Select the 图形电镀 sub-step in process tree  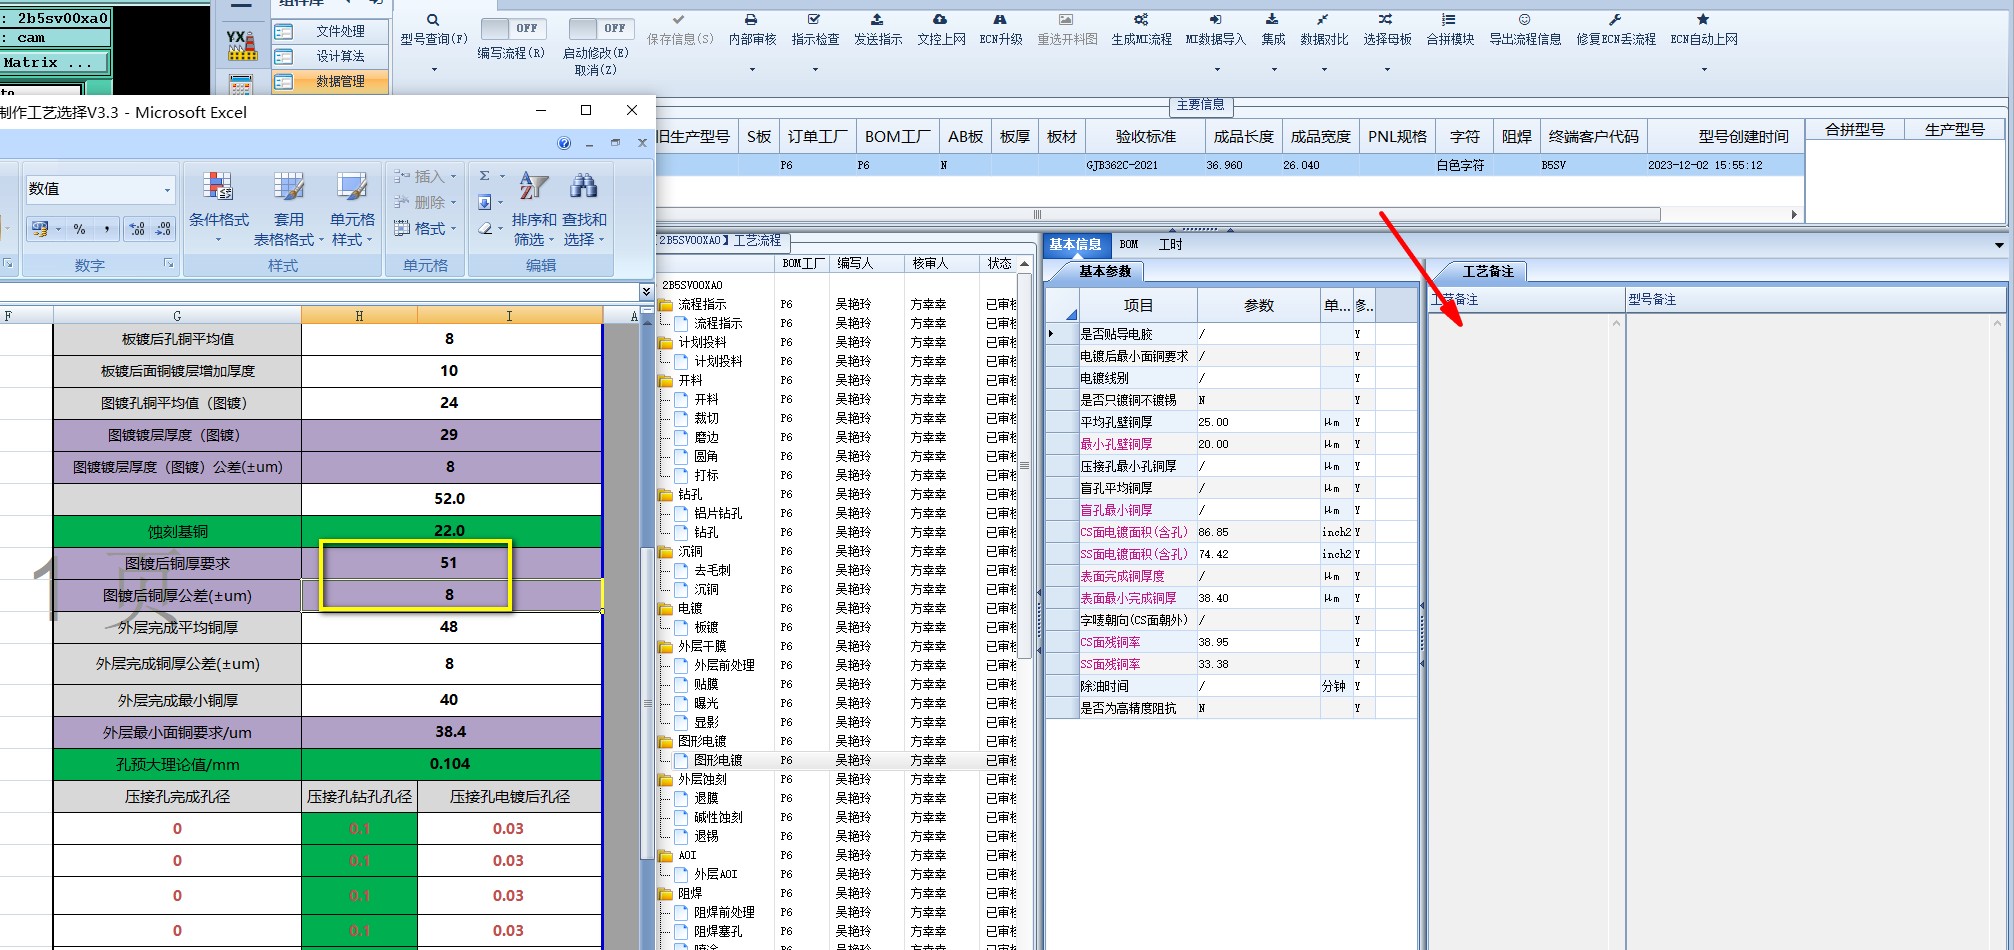(x=718, y=760)
